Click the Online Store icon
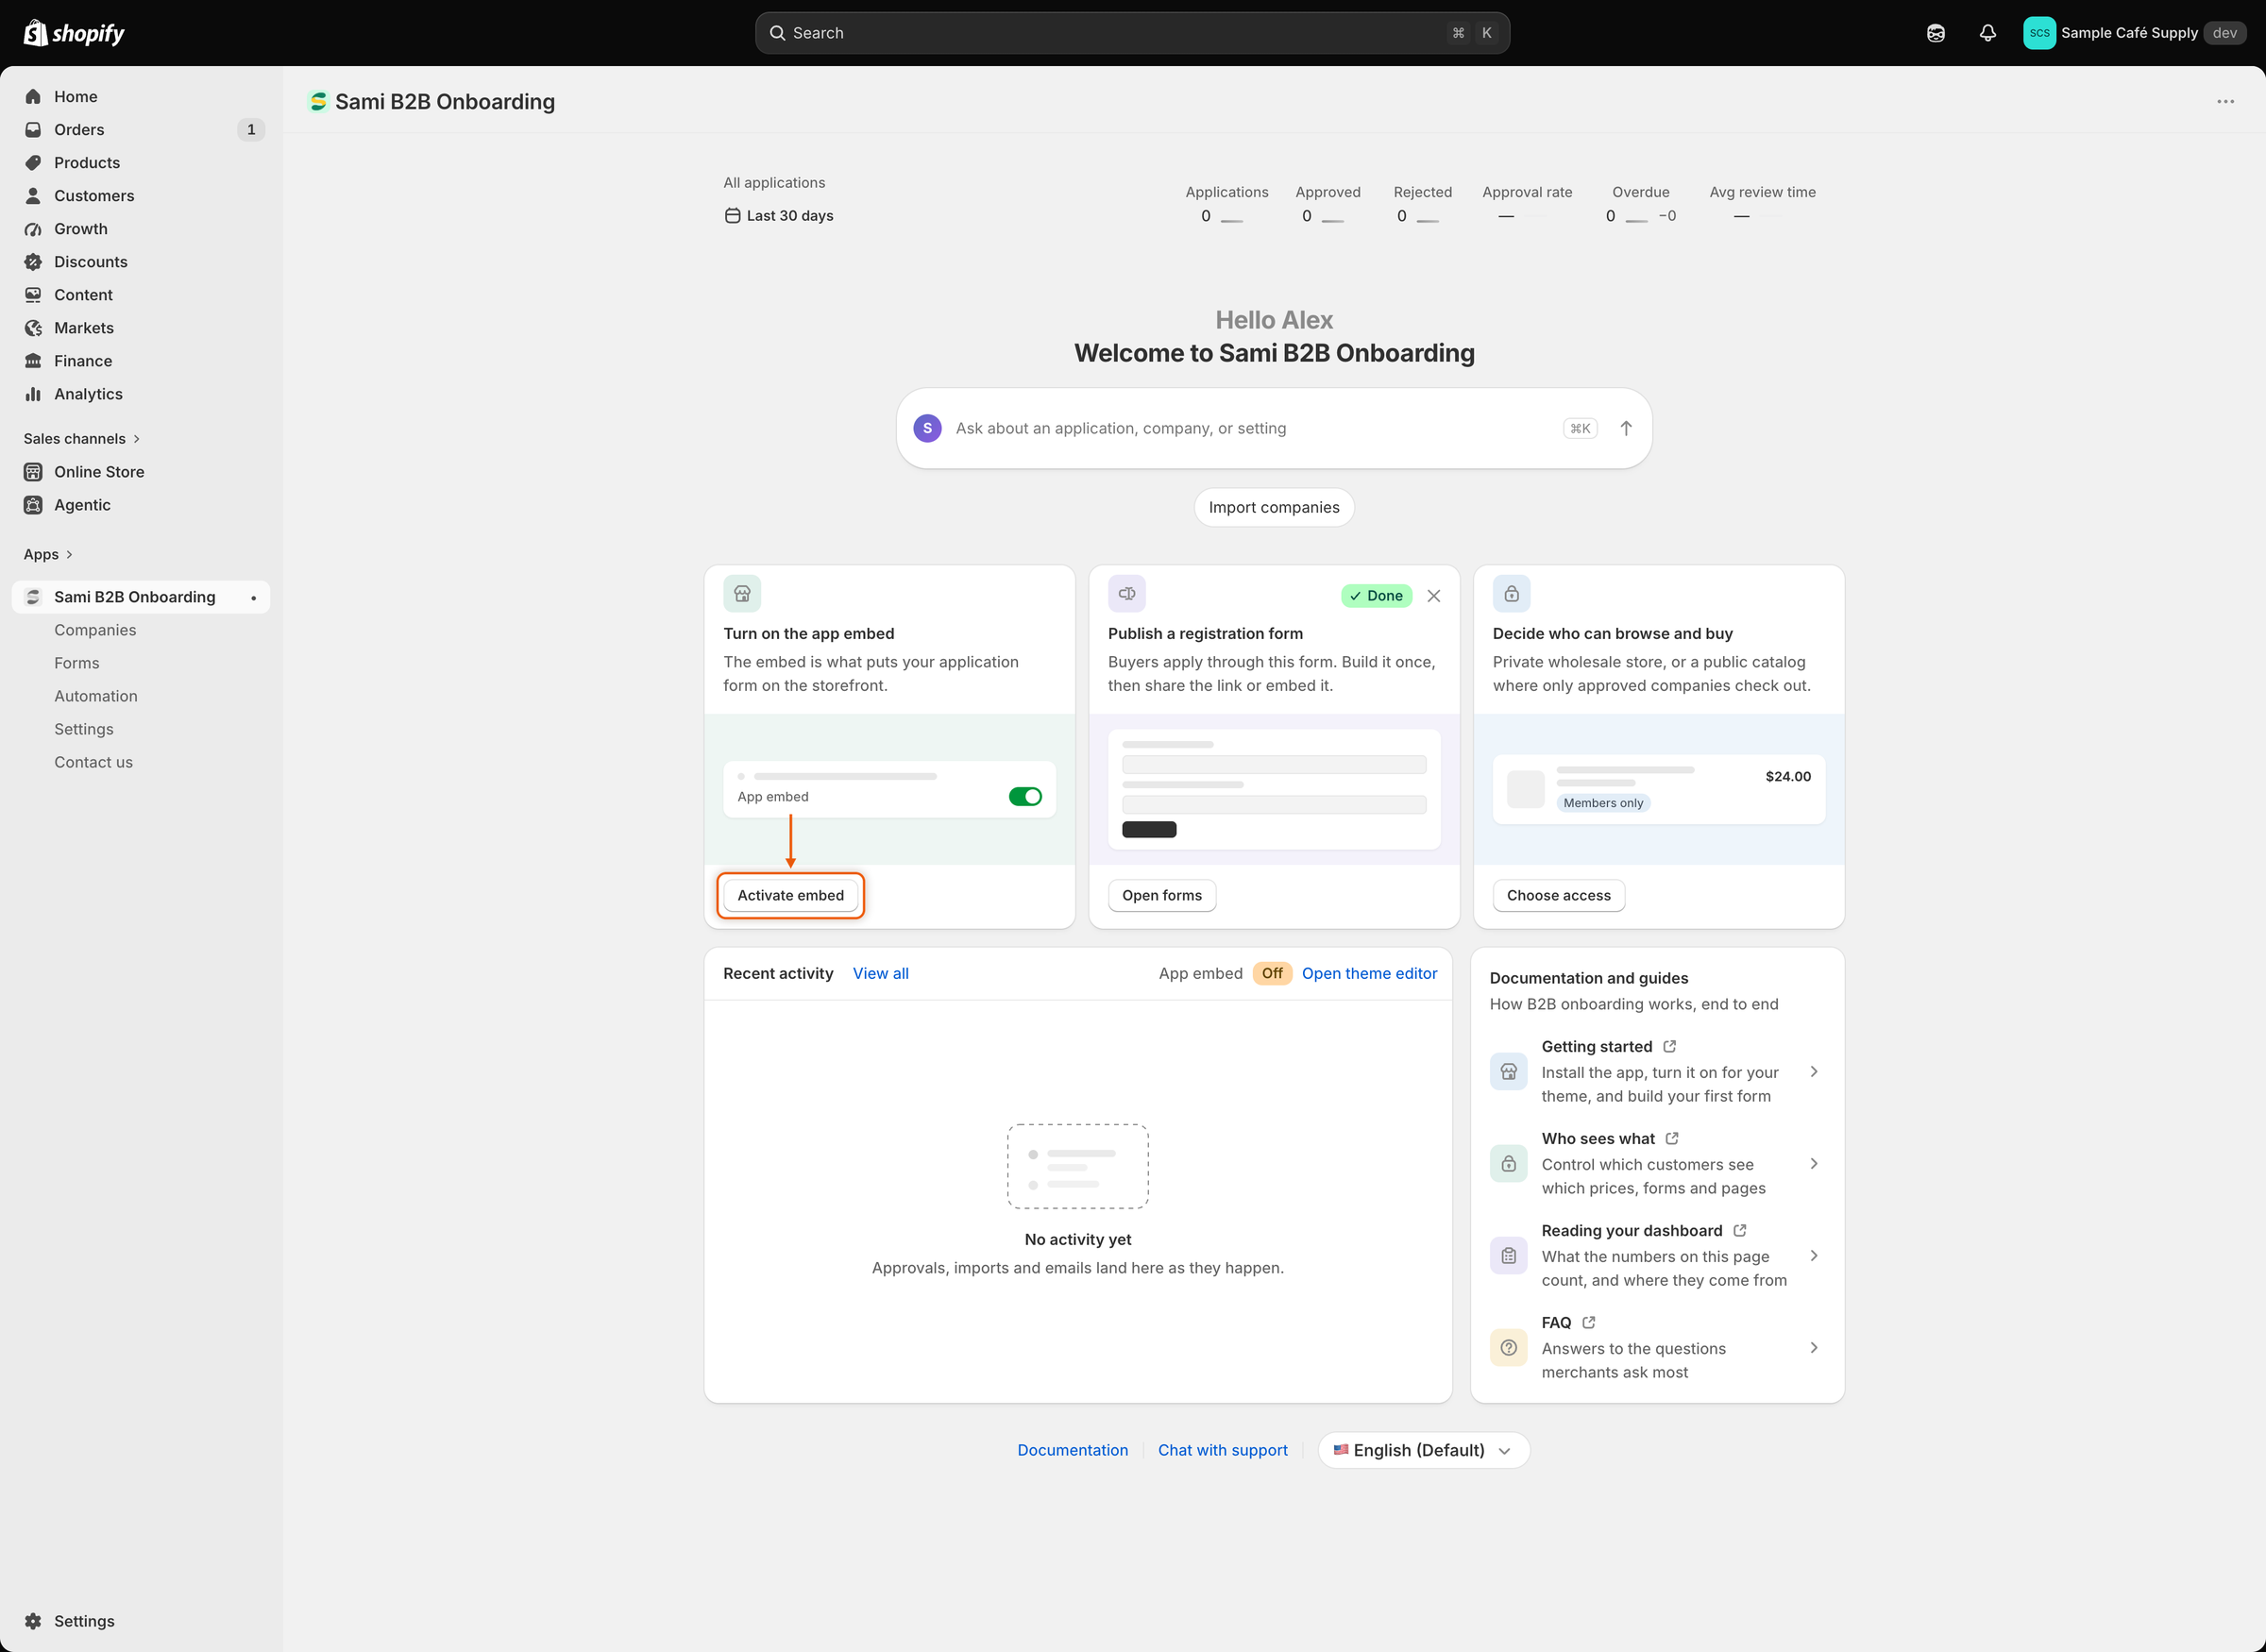 tap(33, 471)
